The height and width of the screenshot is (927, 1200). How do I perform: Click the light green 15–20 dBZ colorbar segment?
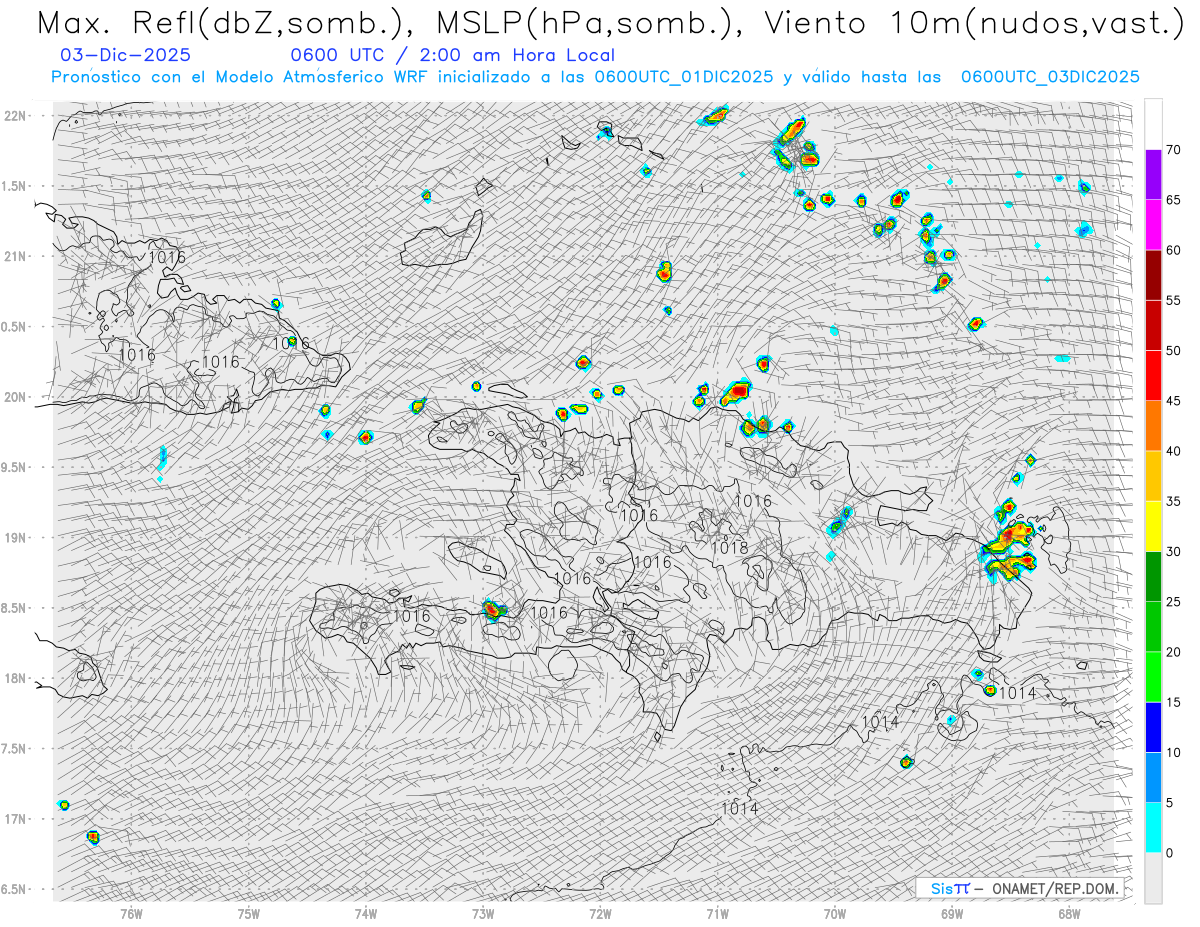(x=1153, y=677)
